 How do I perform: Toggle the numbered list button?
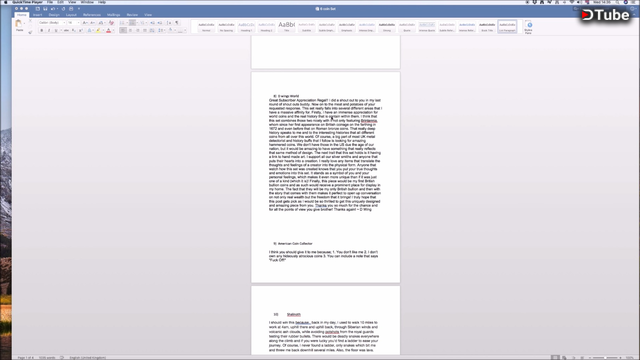point(132,23)
